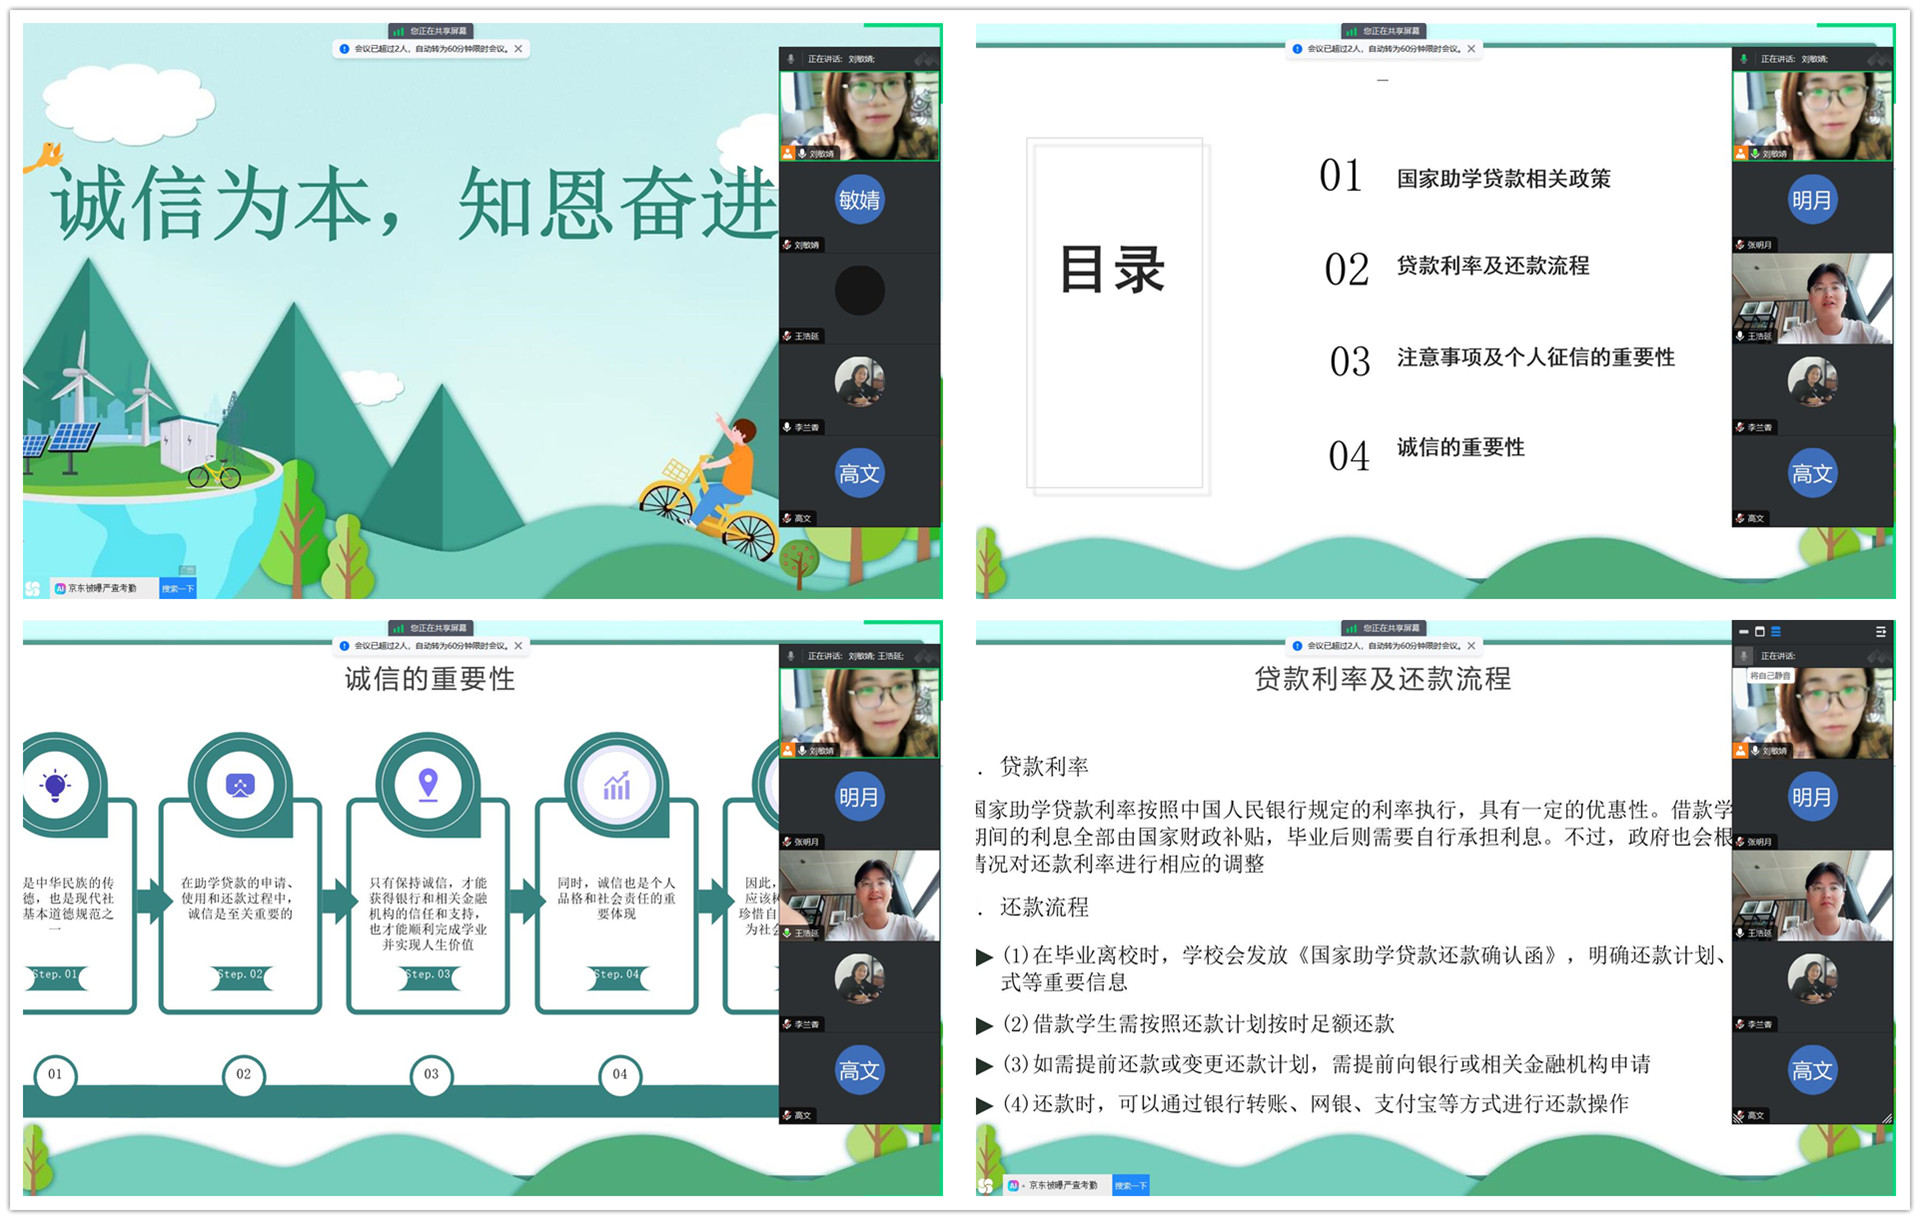
Task: Switch to the blue list-layout view icon
Action: [1776, 632]
